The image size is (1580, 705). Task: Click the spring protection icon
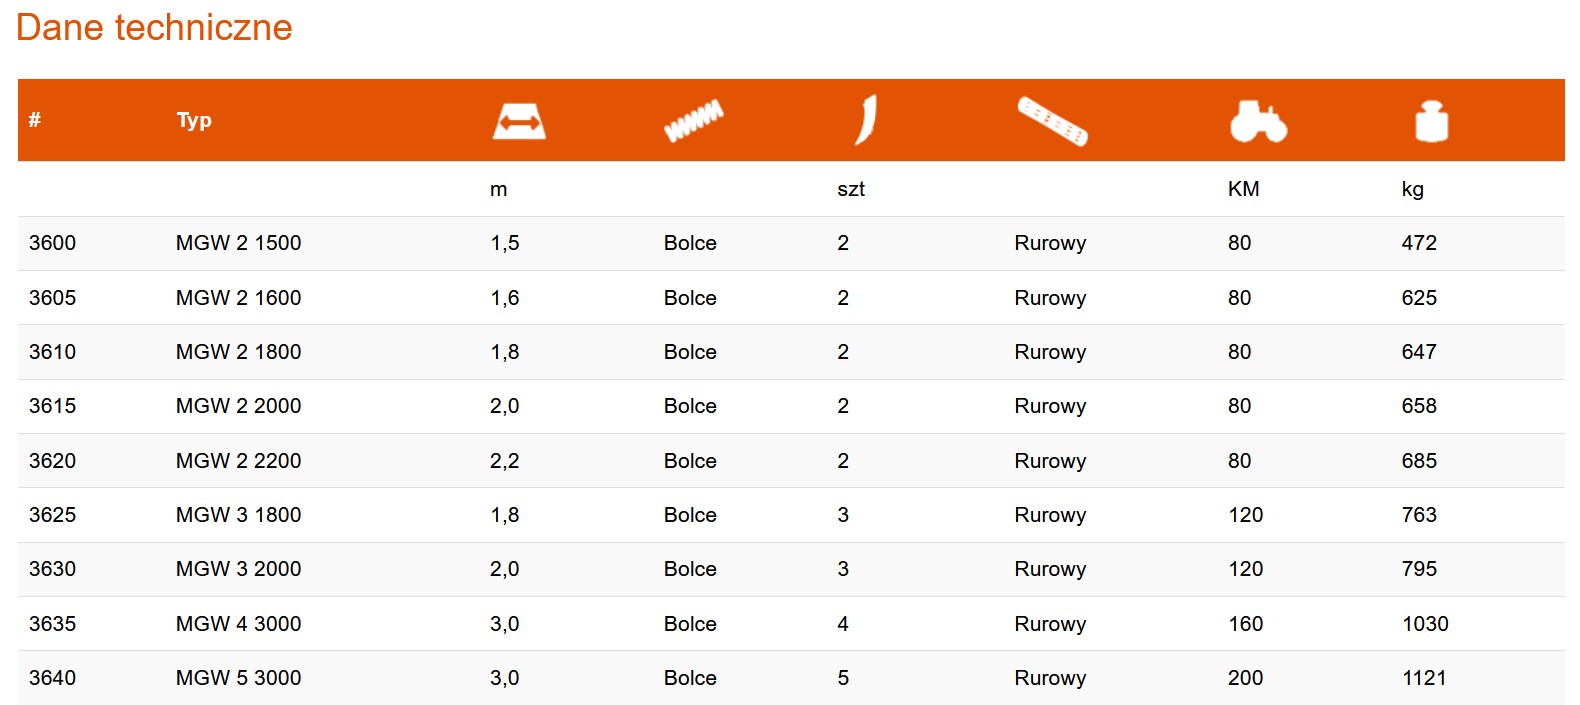coord(693,121)
